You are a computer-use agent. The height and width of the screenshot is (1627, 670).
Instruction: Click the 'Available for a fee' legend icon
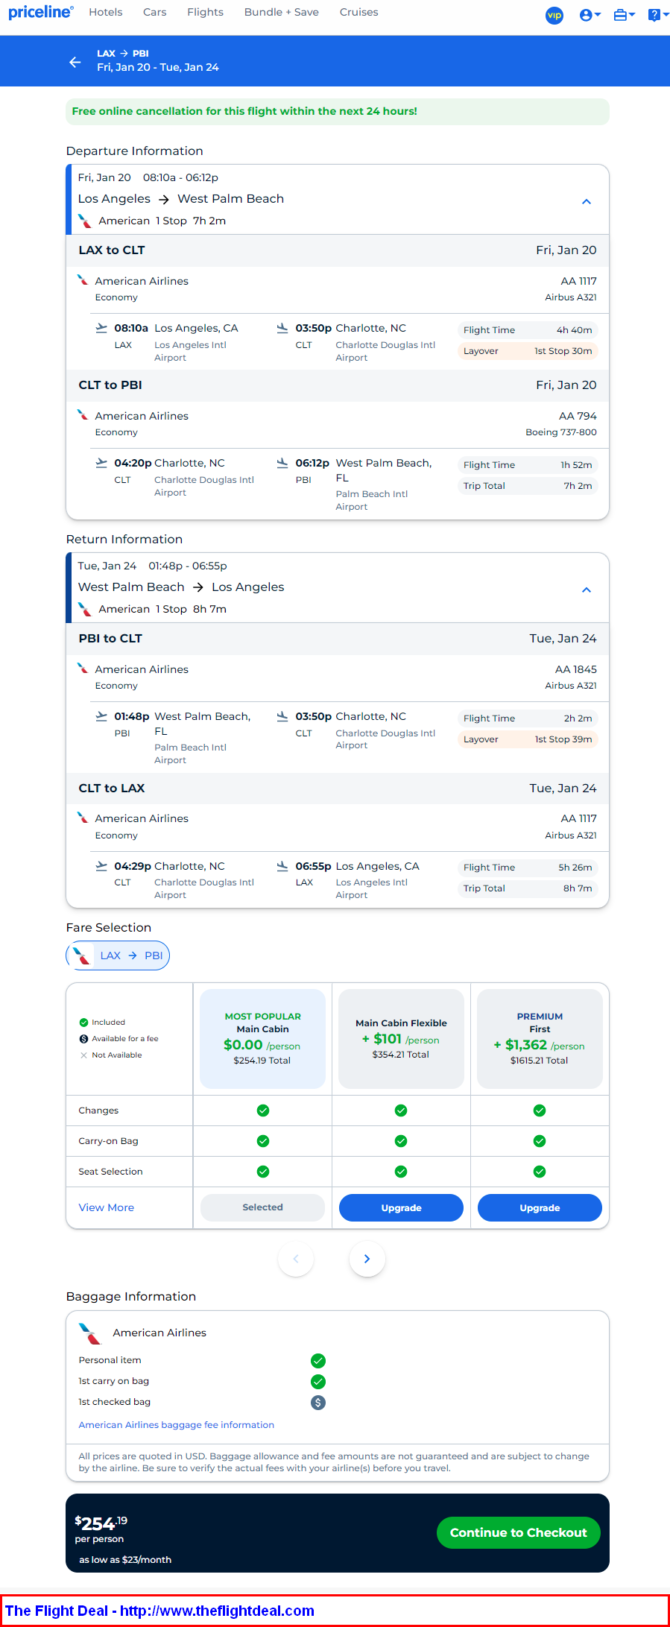(x=84, y=1039)
